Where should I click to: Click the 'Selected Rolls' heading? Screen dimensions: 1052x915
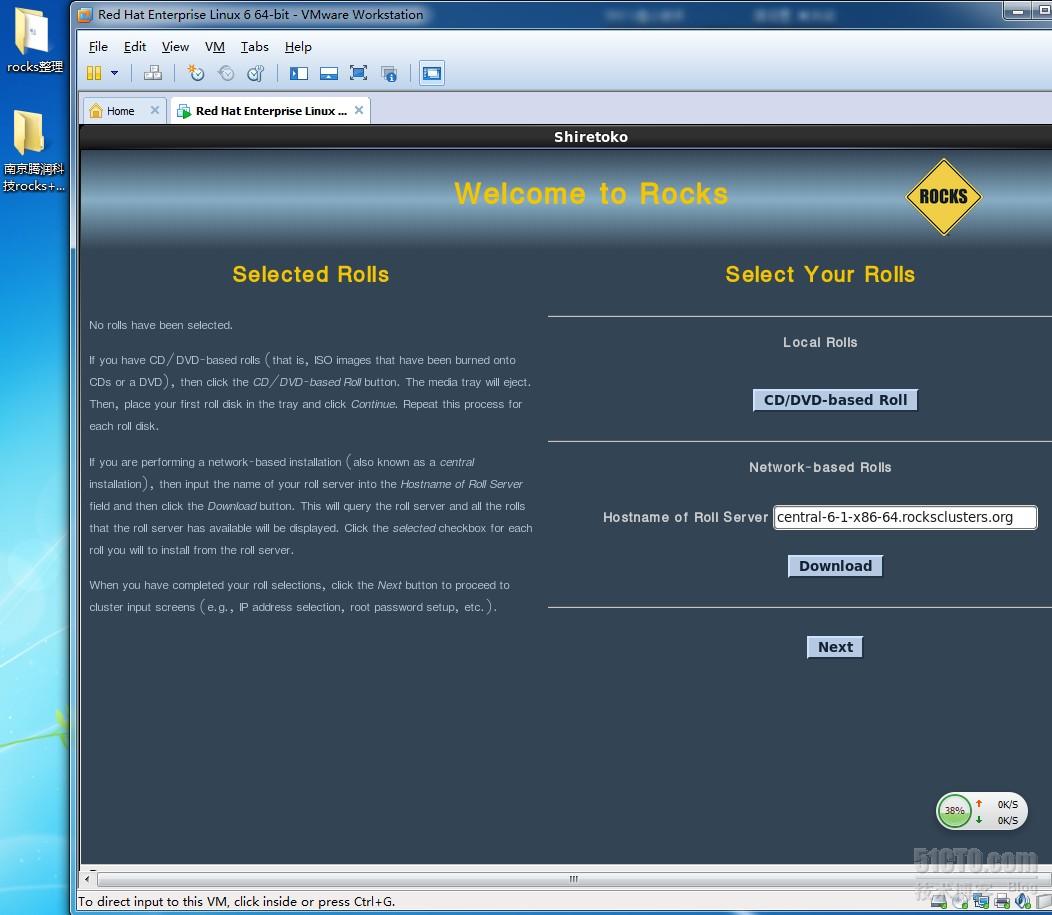coord(311,274)
